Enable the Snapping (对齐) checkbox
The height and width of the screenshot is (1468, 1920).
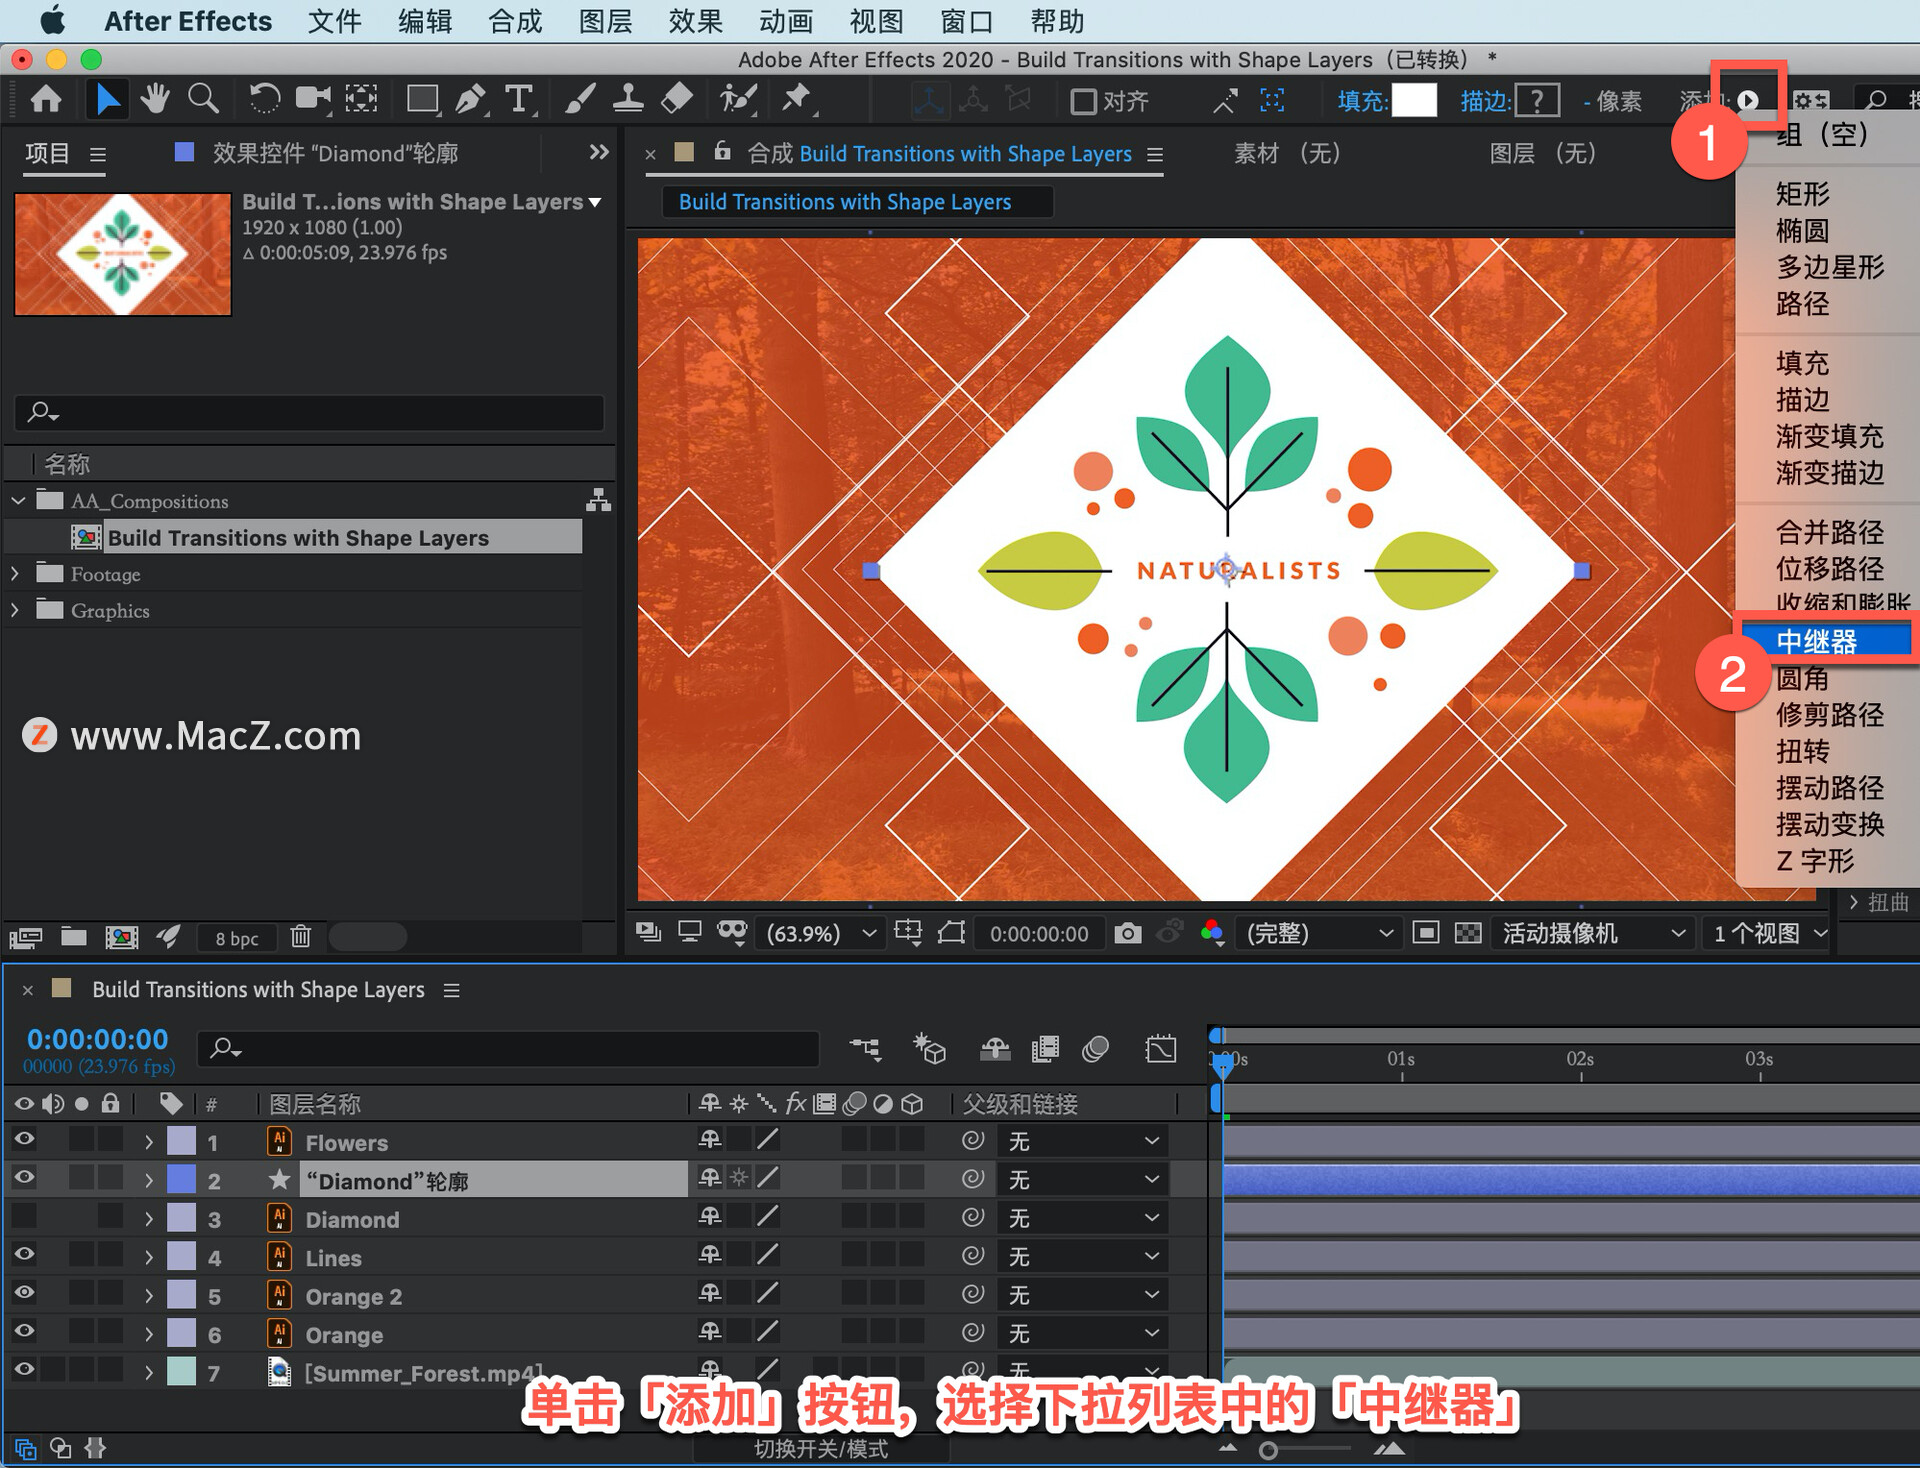pos(1083,101)
